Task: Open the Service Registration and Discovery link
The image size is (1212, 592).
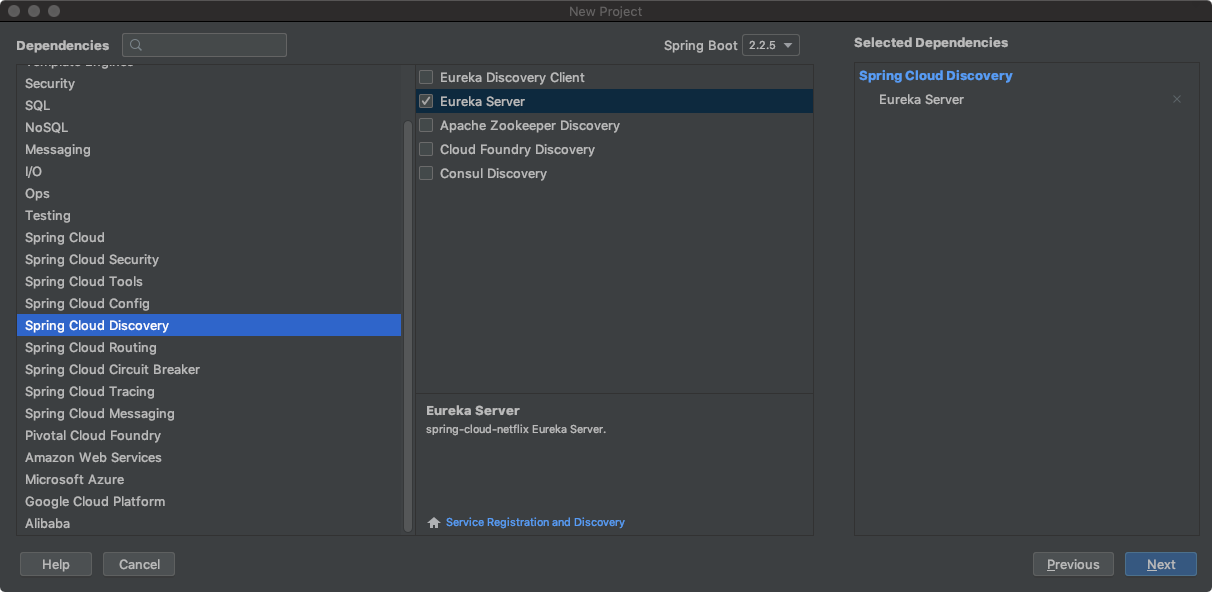Action: (535, 522)
